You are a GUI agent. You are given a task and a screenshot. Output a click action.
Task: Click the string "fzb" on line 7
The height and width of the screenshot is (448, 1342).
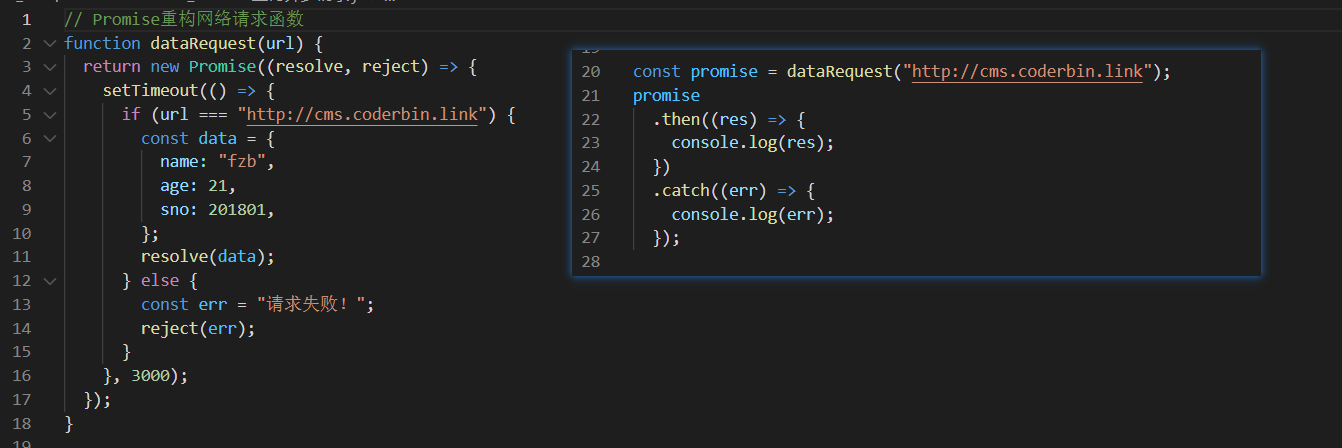click(241, 162)
